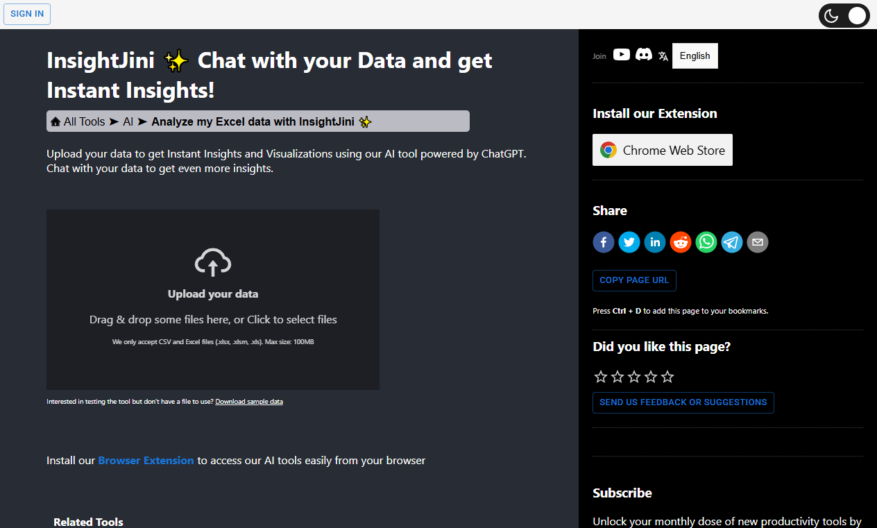Click the 'We only accept CSV' note

(213, 342)
